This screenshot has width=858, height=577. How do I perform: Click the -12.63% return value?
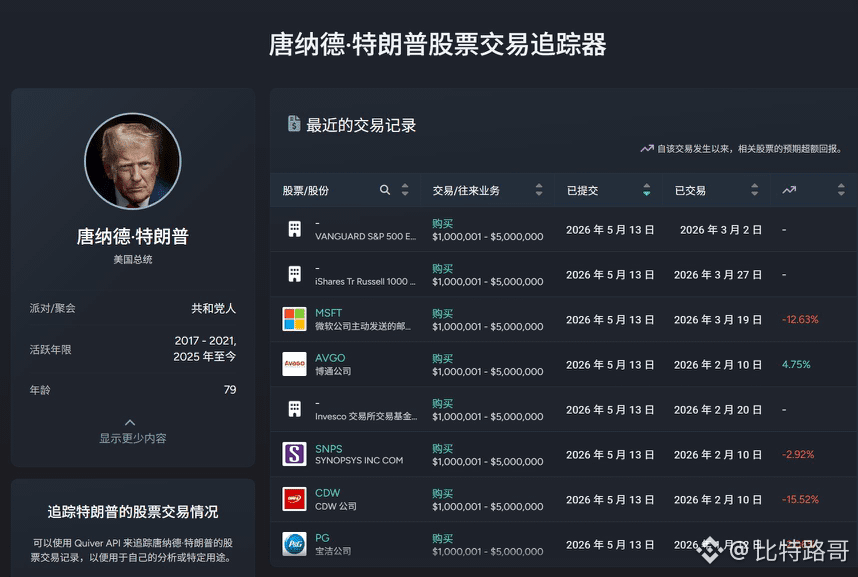(800, 319)
